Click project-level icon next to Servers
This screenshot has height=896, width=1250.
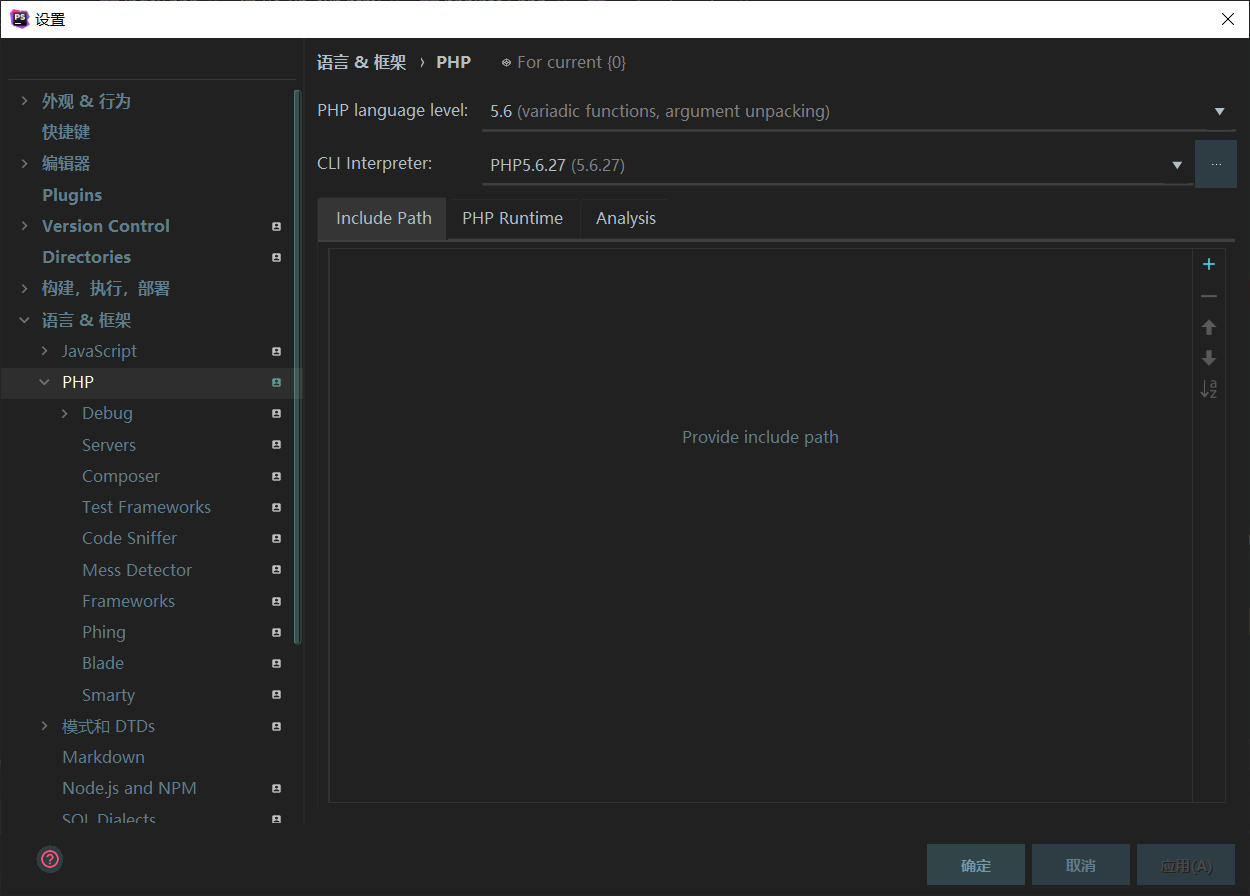[276, 445]
